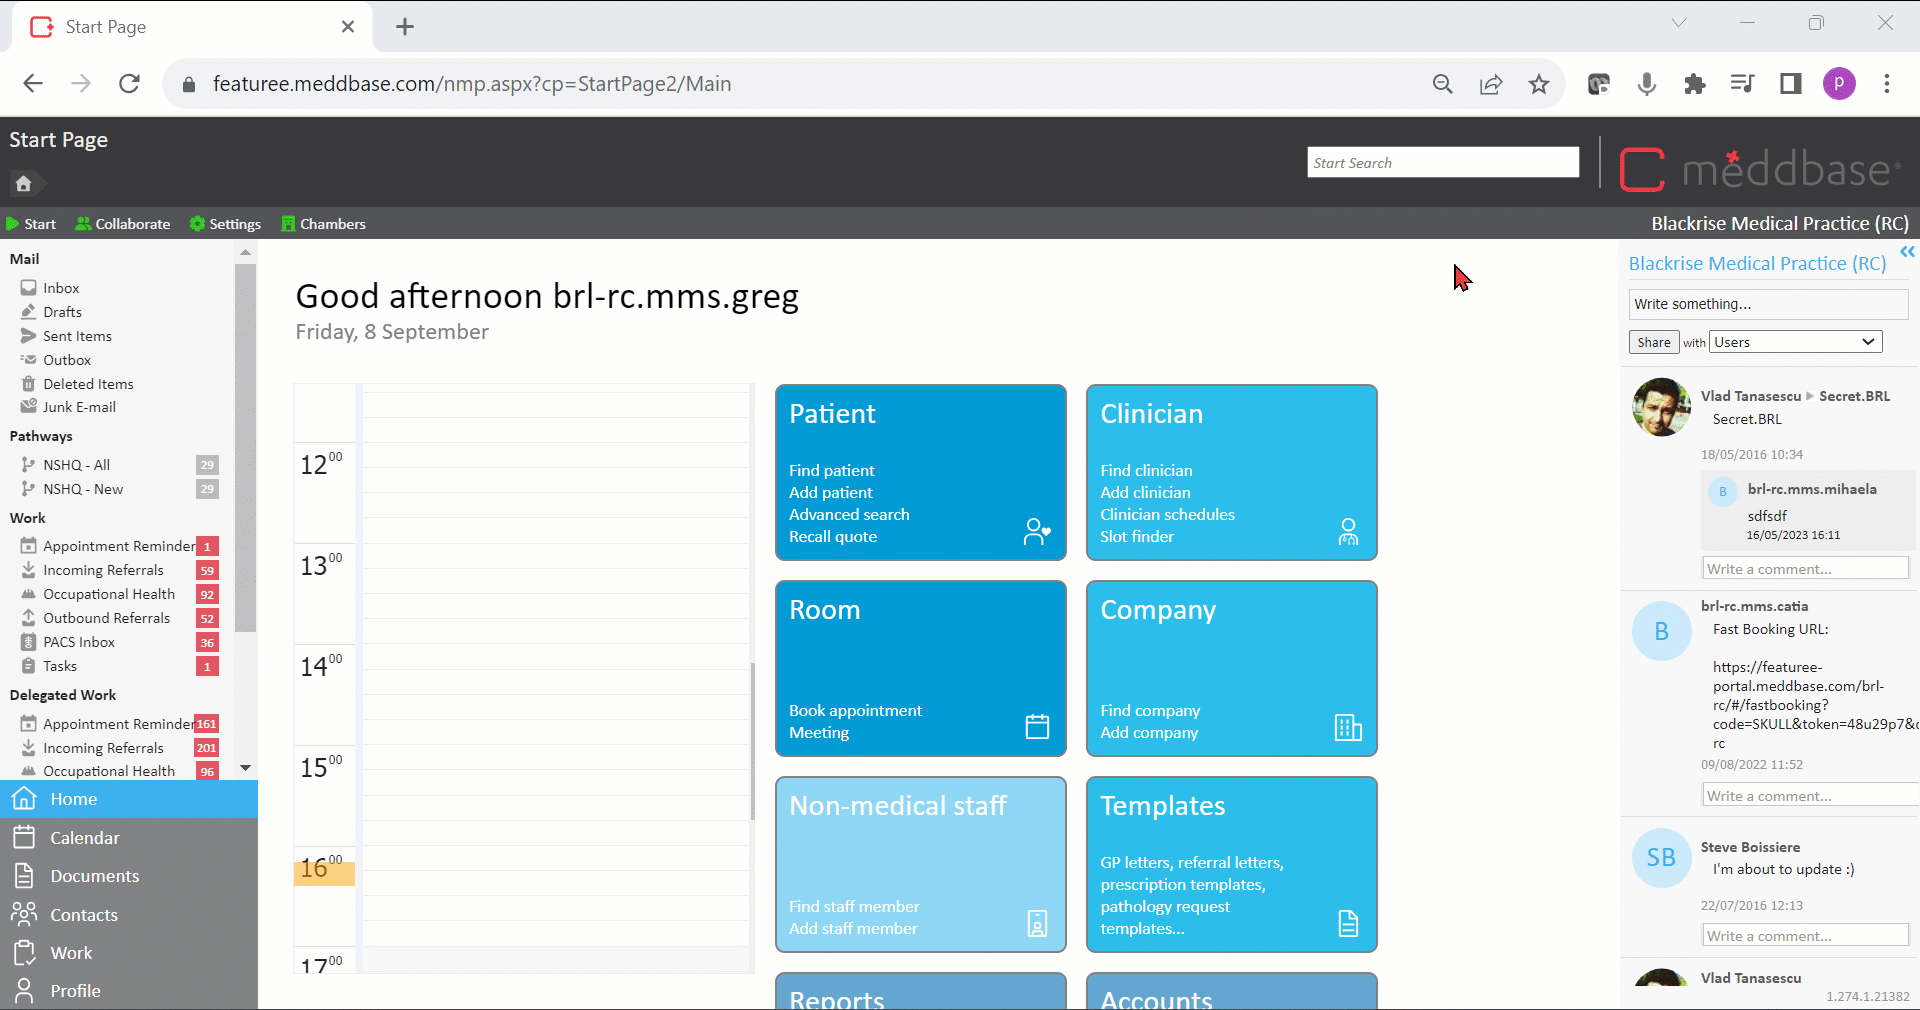1920x1010 pixels.
Task: Open the Share with Users dropdown
Action: pyautogui.click(x=1795, y=342)
